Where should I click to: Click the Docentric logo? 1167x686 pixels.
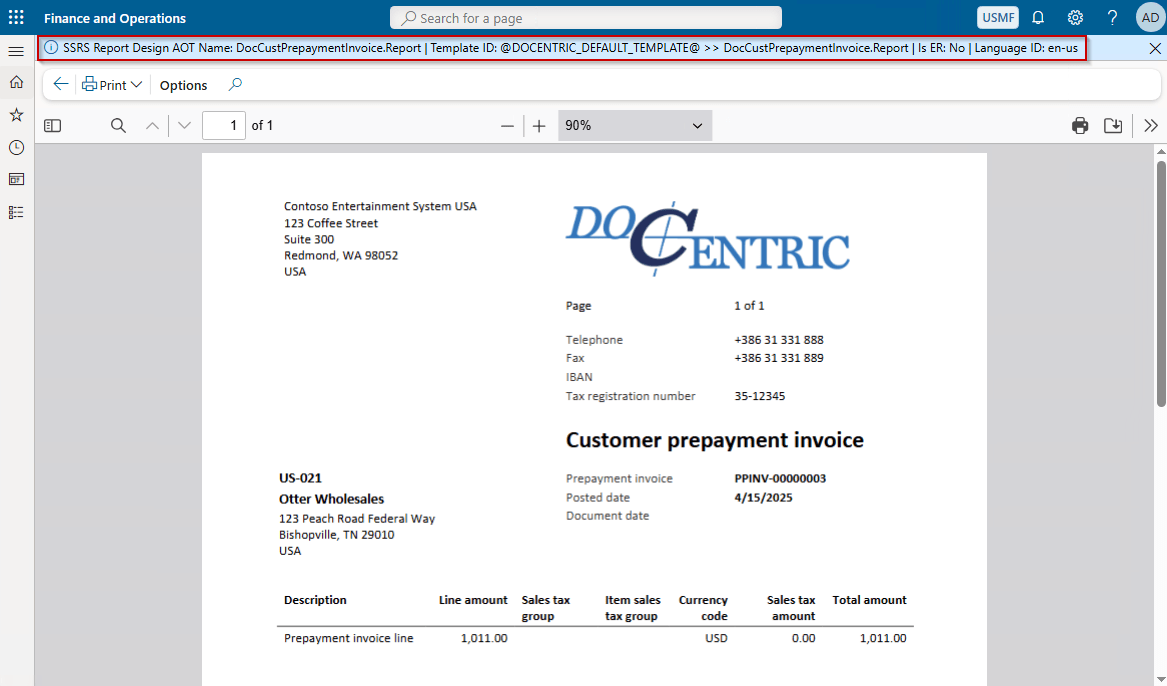click(708, 238)
